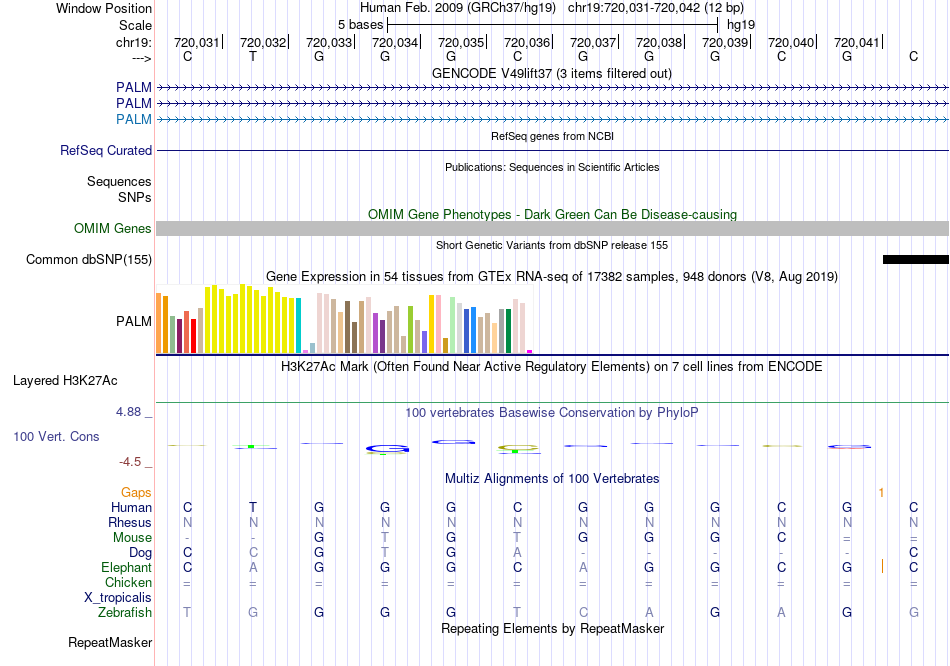Screen dimensions: 950x666
Task: Click the Rhesus alignment row label
Action: 130,522
